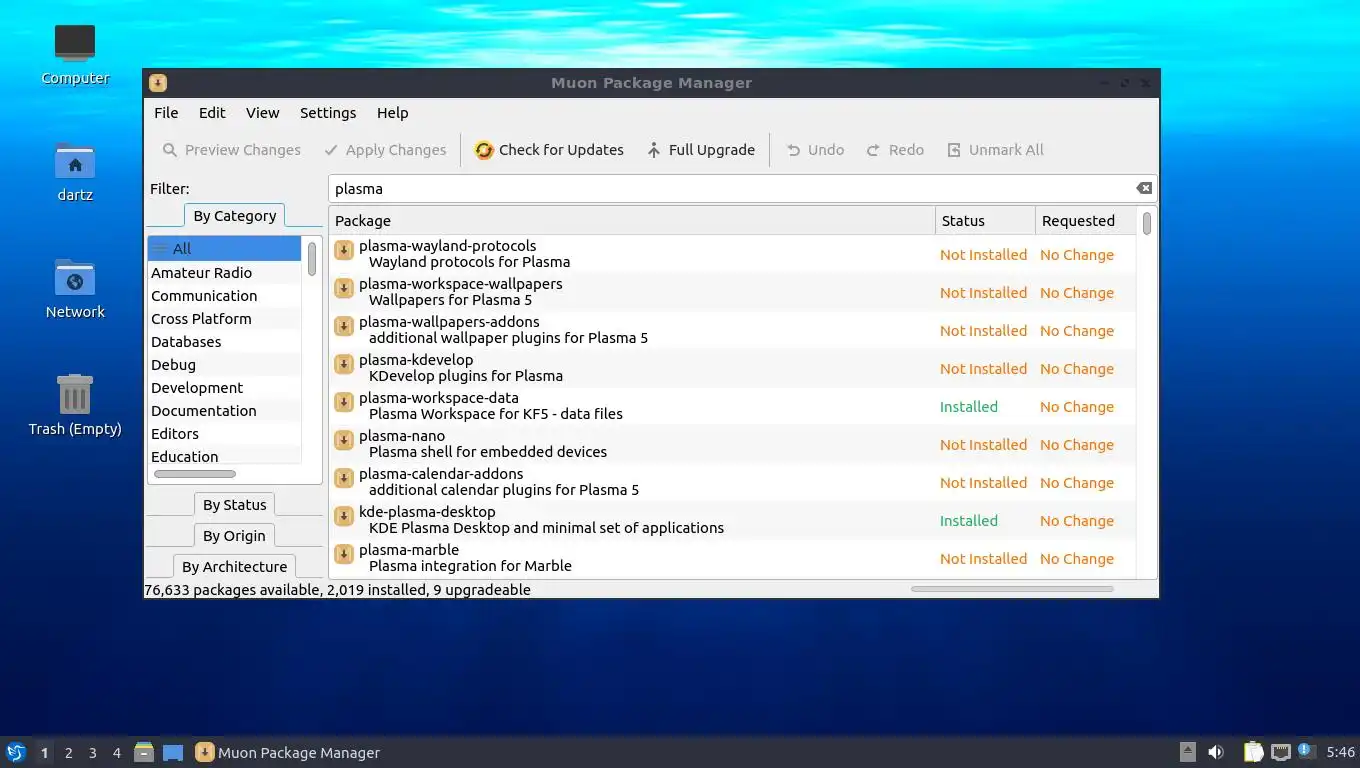Click the package icon beside plasma-workspace-data

(x=344, y=402)
